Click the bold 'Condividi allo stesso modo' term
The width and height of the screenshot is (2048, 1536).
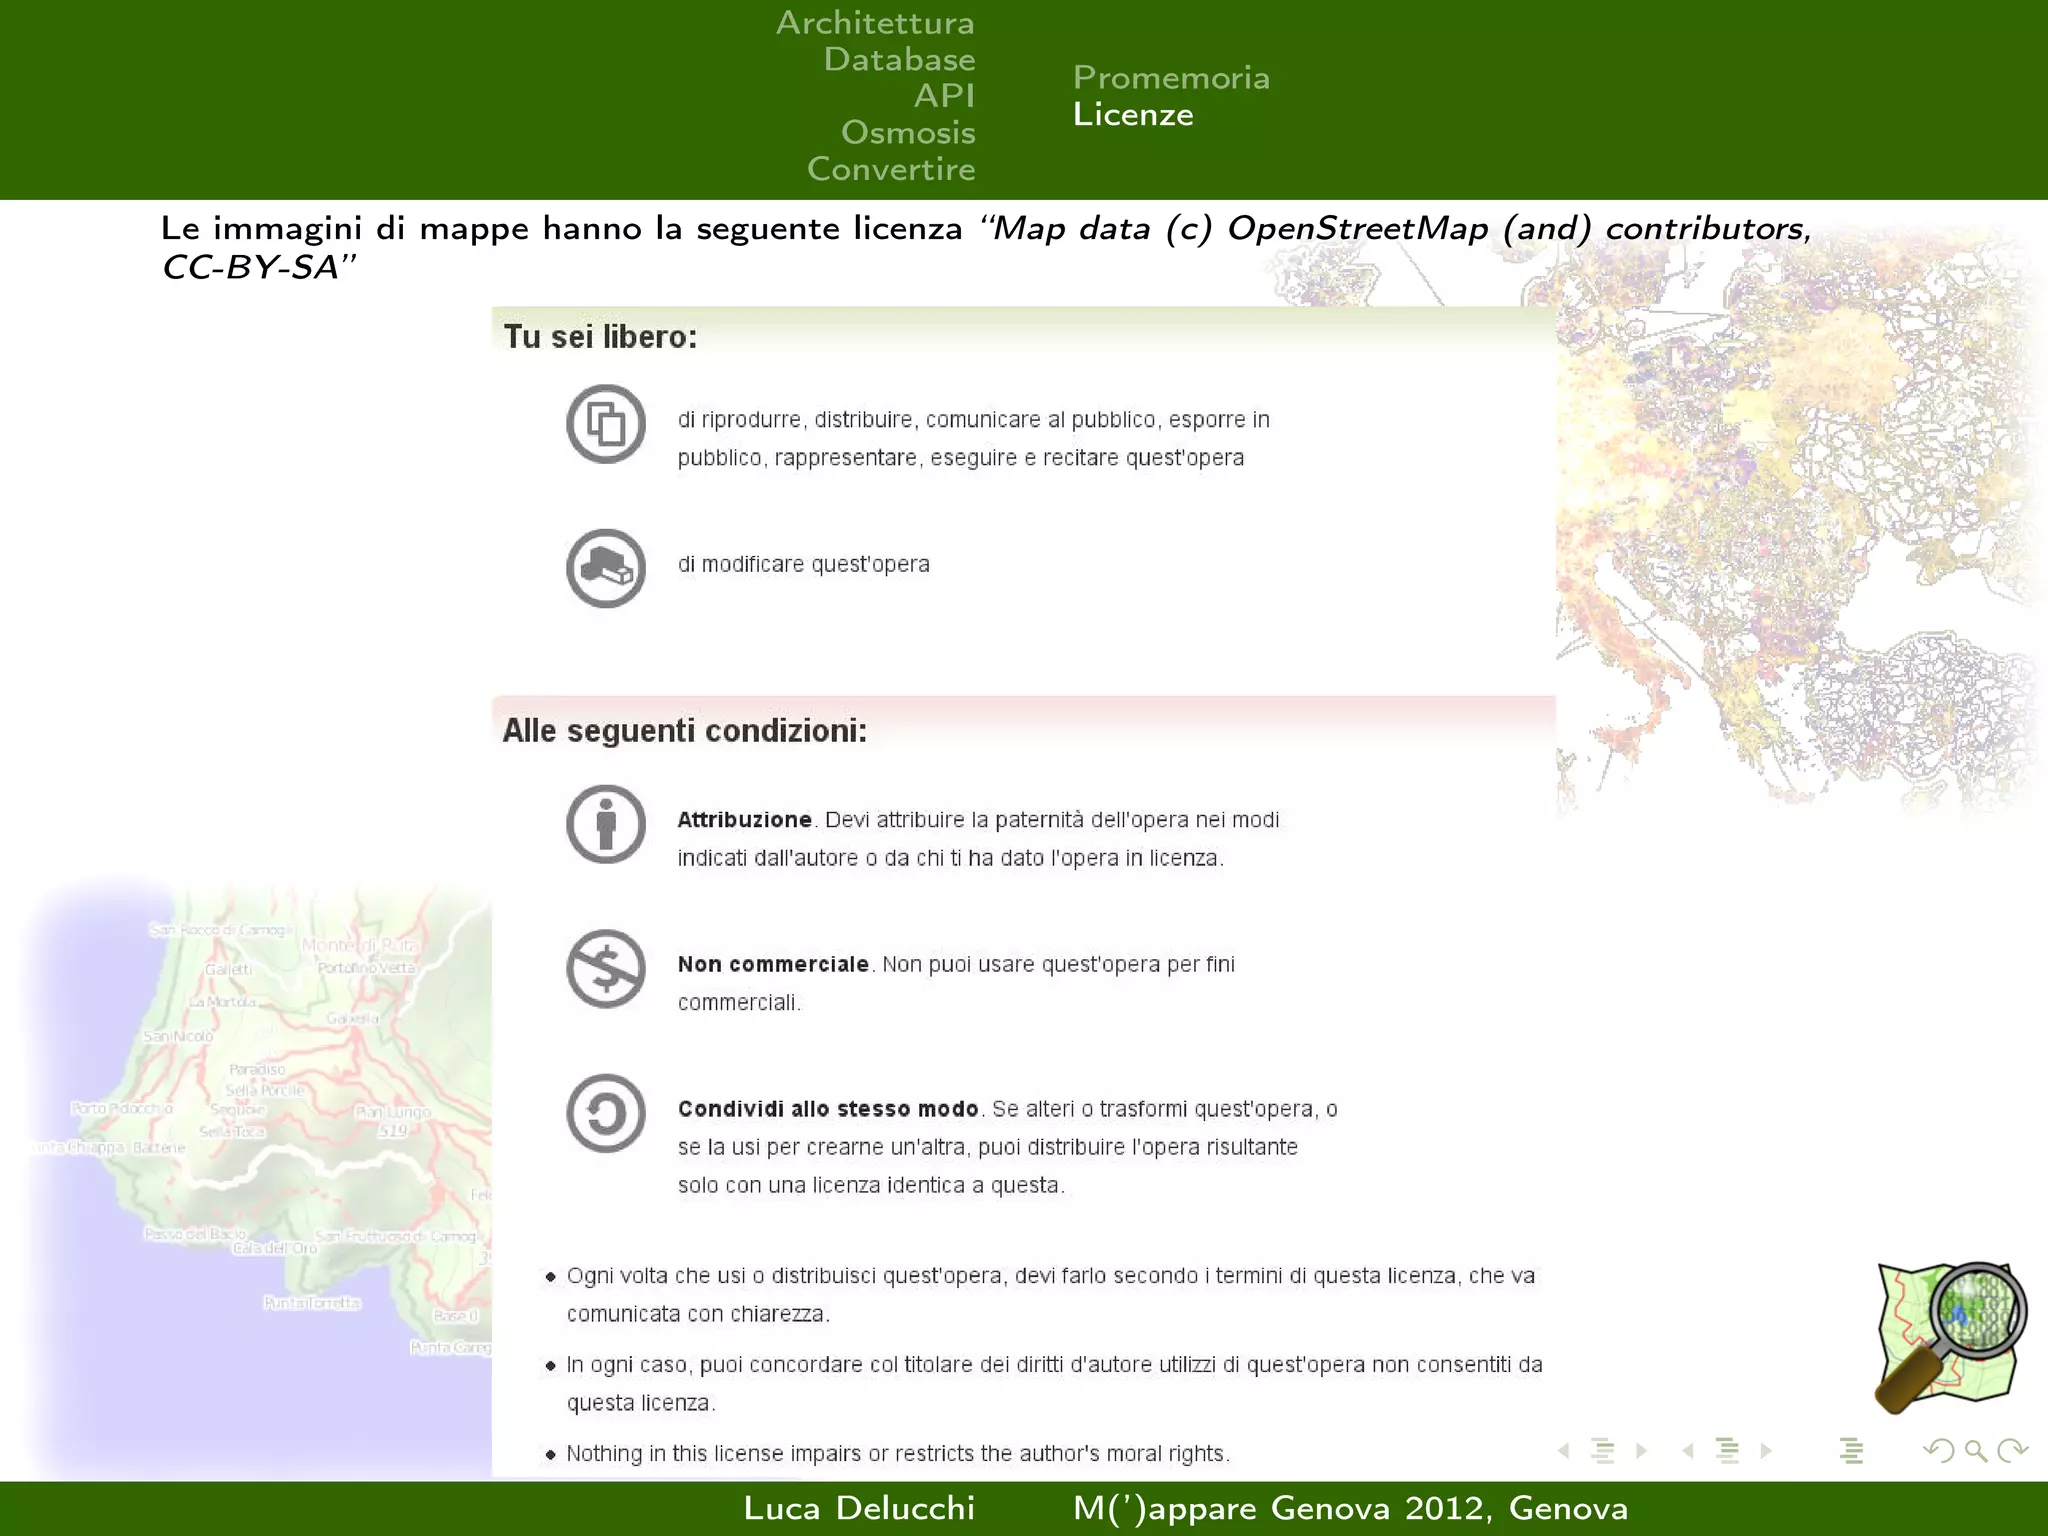pyautogui.click(x=828, y=1109)
